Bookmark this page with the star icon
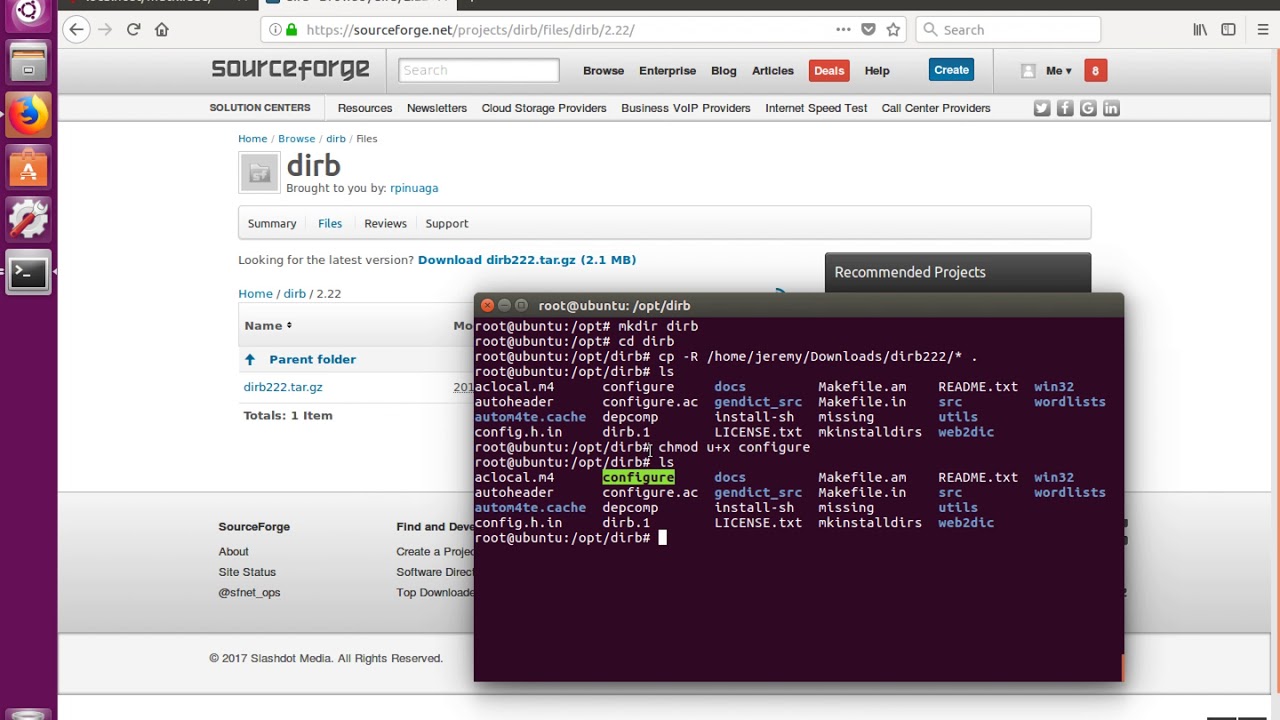Image resolution: width=1280 pixels, height=720 pixels. pyautogui.click(x=893, y=30)
